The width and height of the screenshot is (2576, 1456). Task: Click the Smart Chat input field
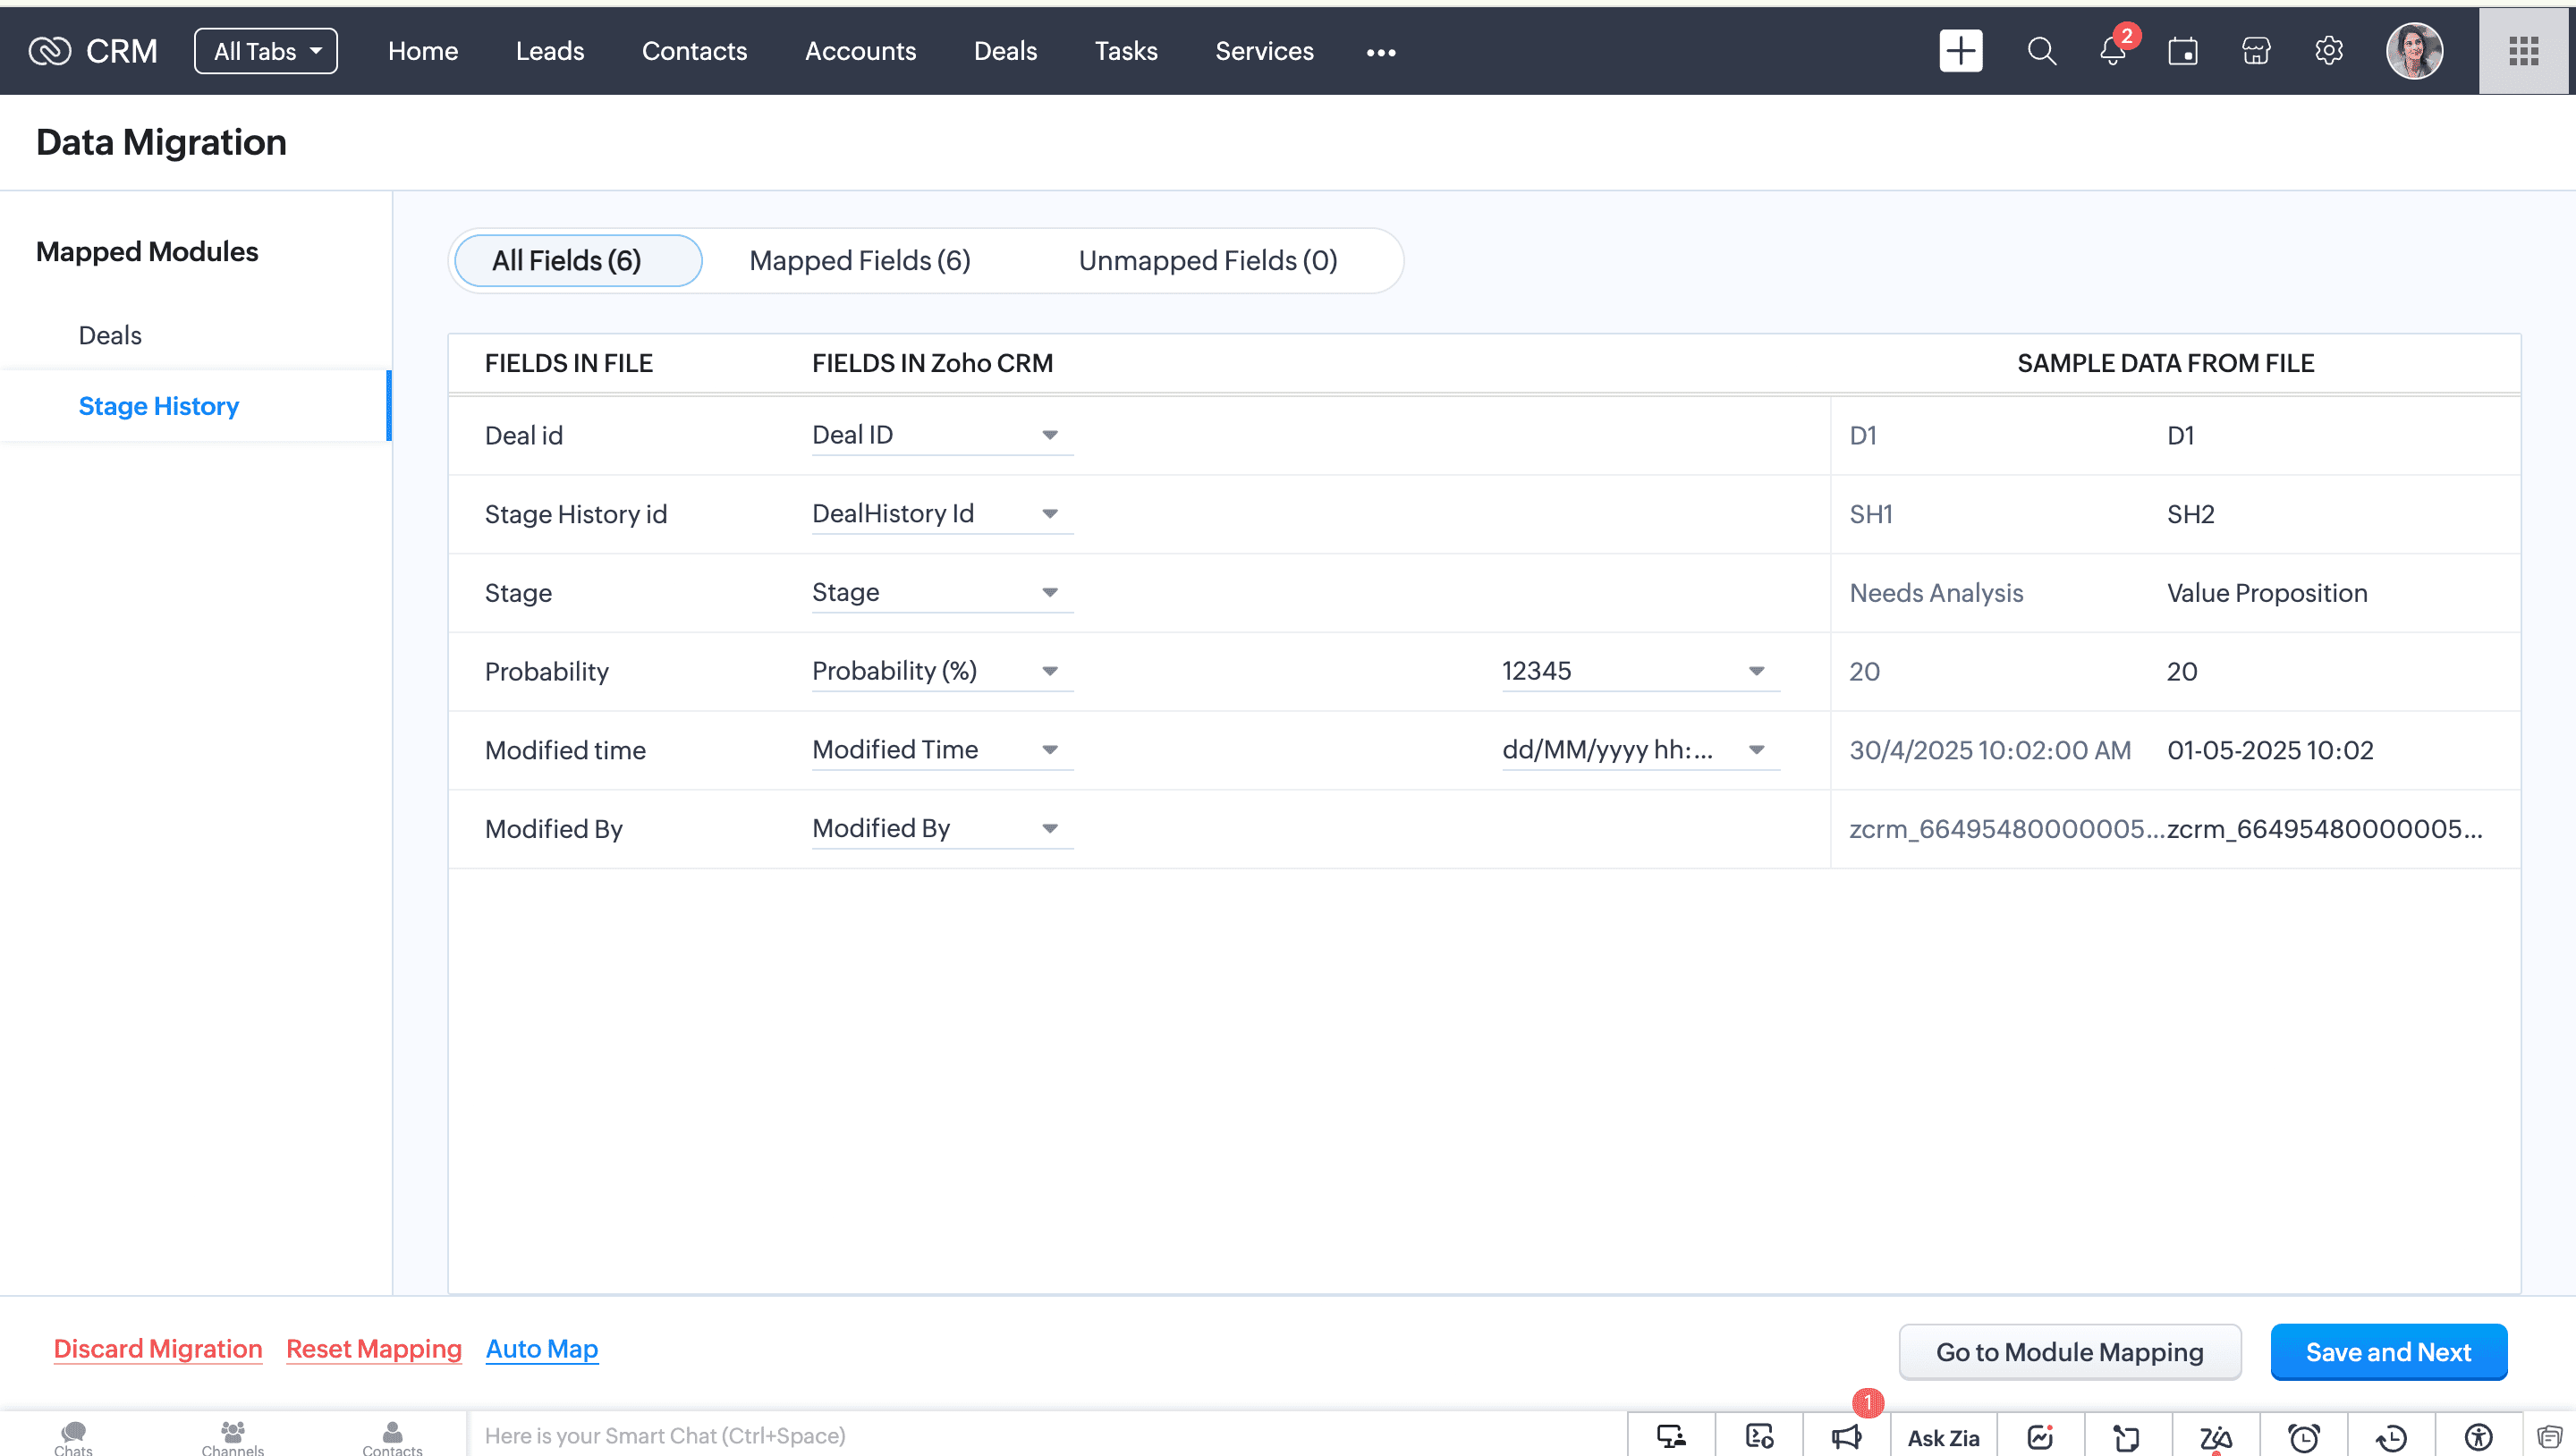click(x=1040, y=1436)
